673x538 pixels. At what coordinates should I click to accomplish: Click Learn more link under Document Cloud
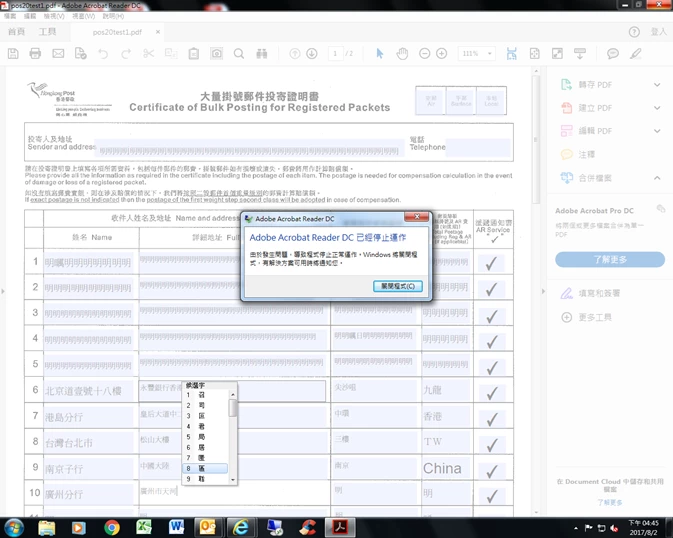point(610,502)
